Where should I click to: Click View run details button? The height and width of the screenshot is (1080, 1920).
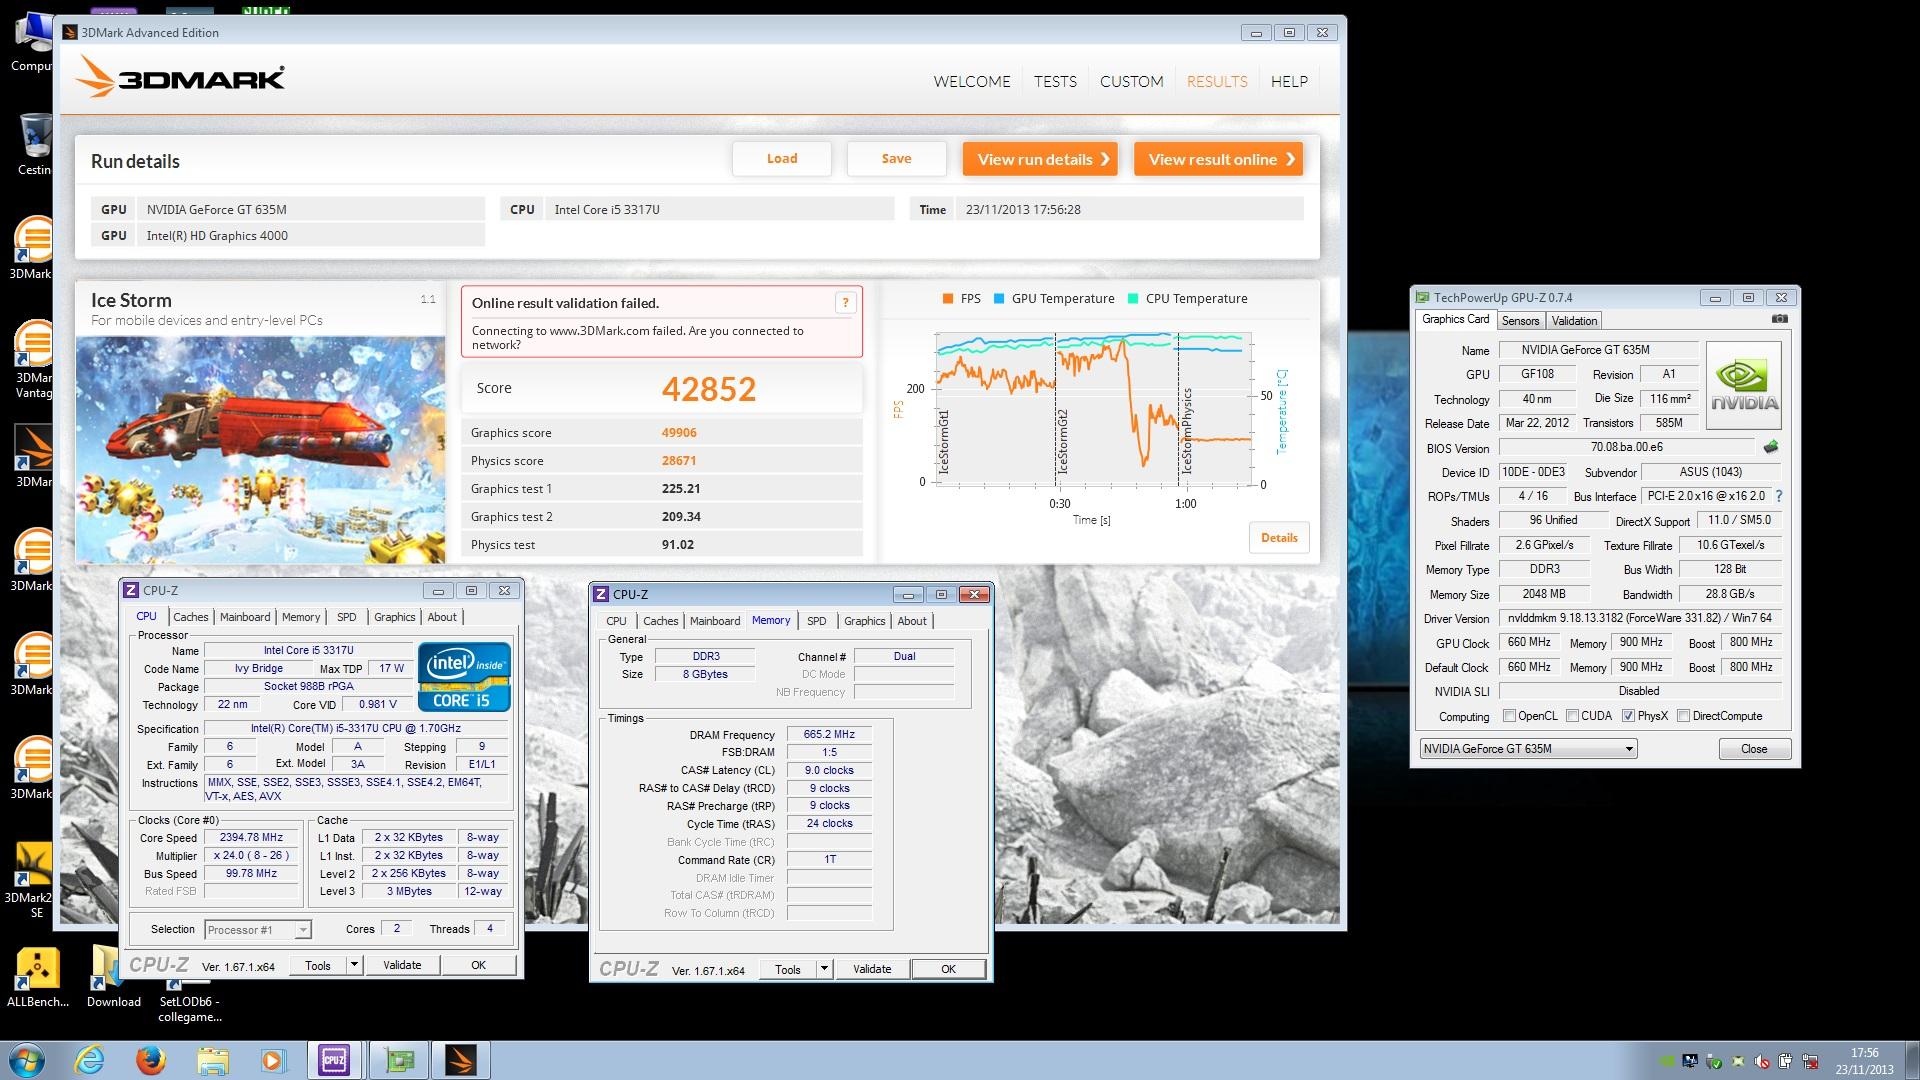click(1040, 159)
